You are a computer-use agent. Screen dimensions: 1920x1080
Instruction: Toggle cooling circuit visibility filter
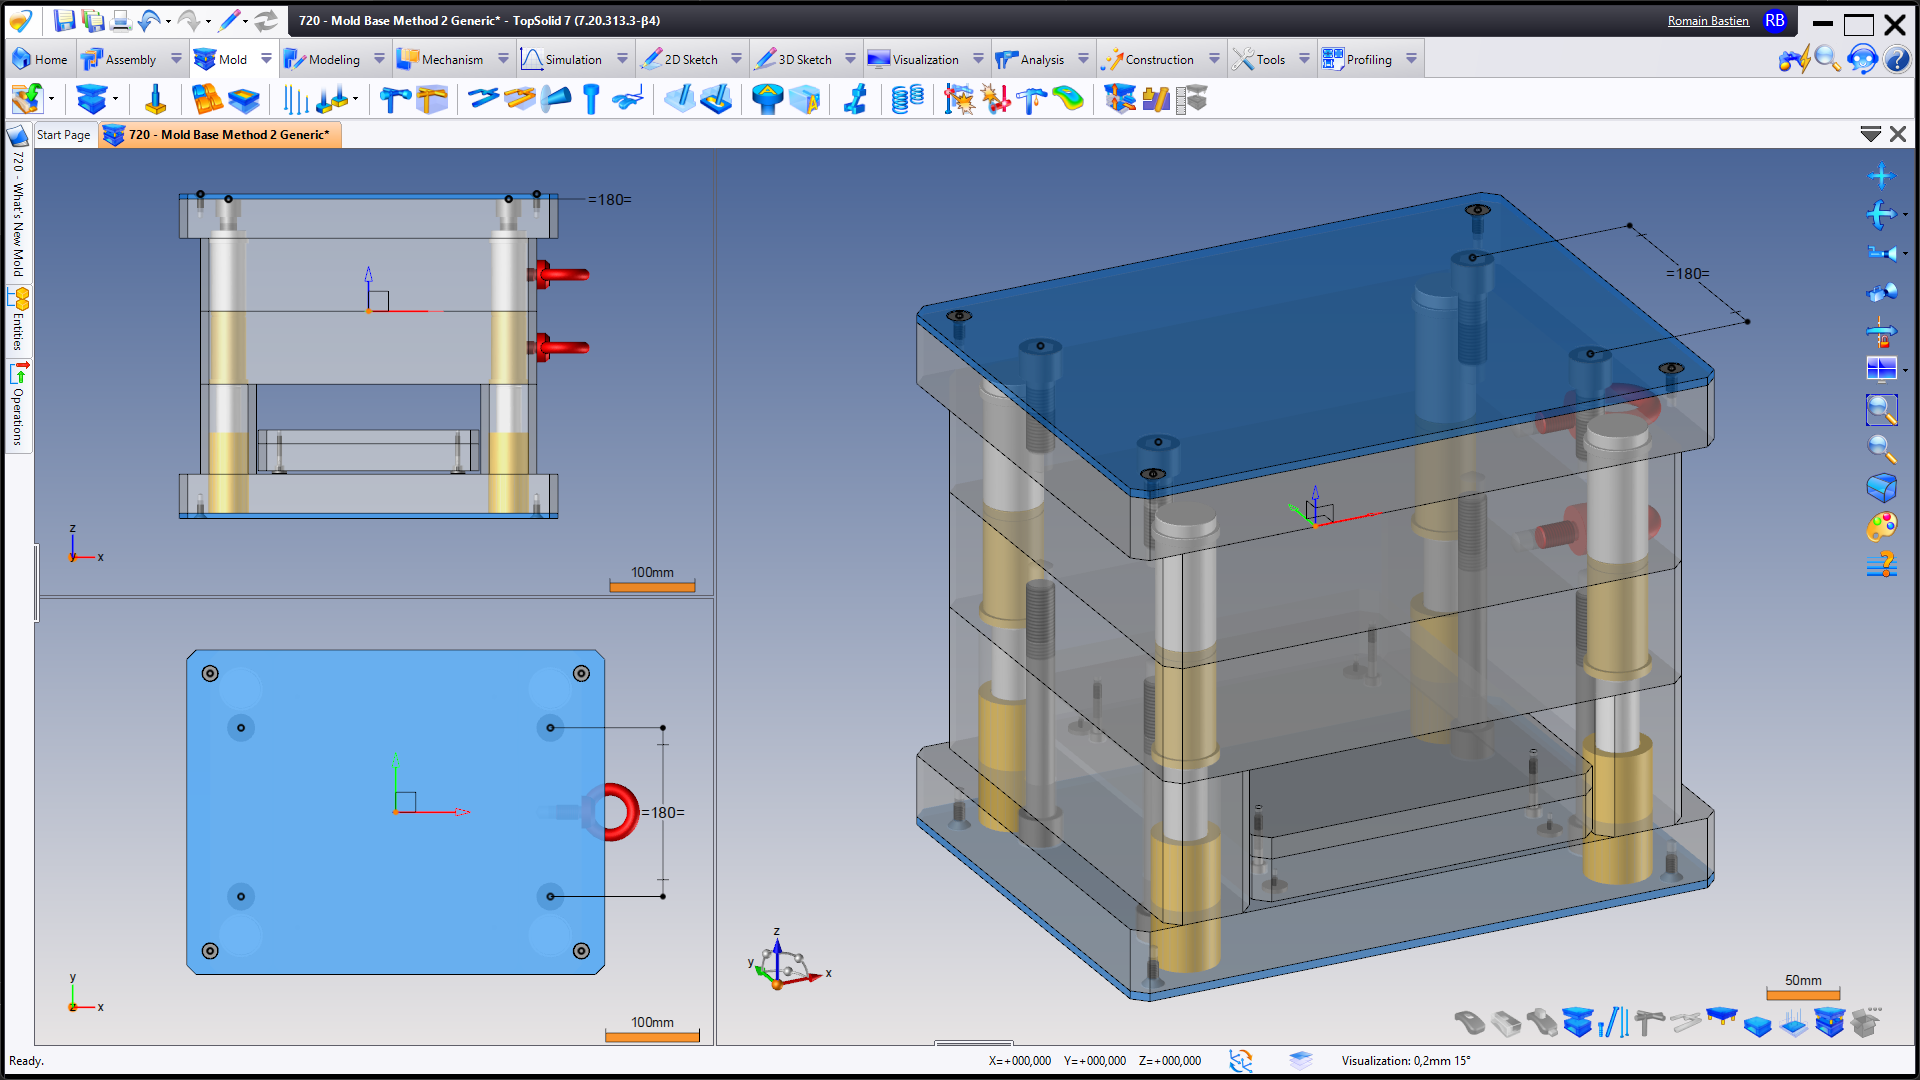[1685, 1023]
